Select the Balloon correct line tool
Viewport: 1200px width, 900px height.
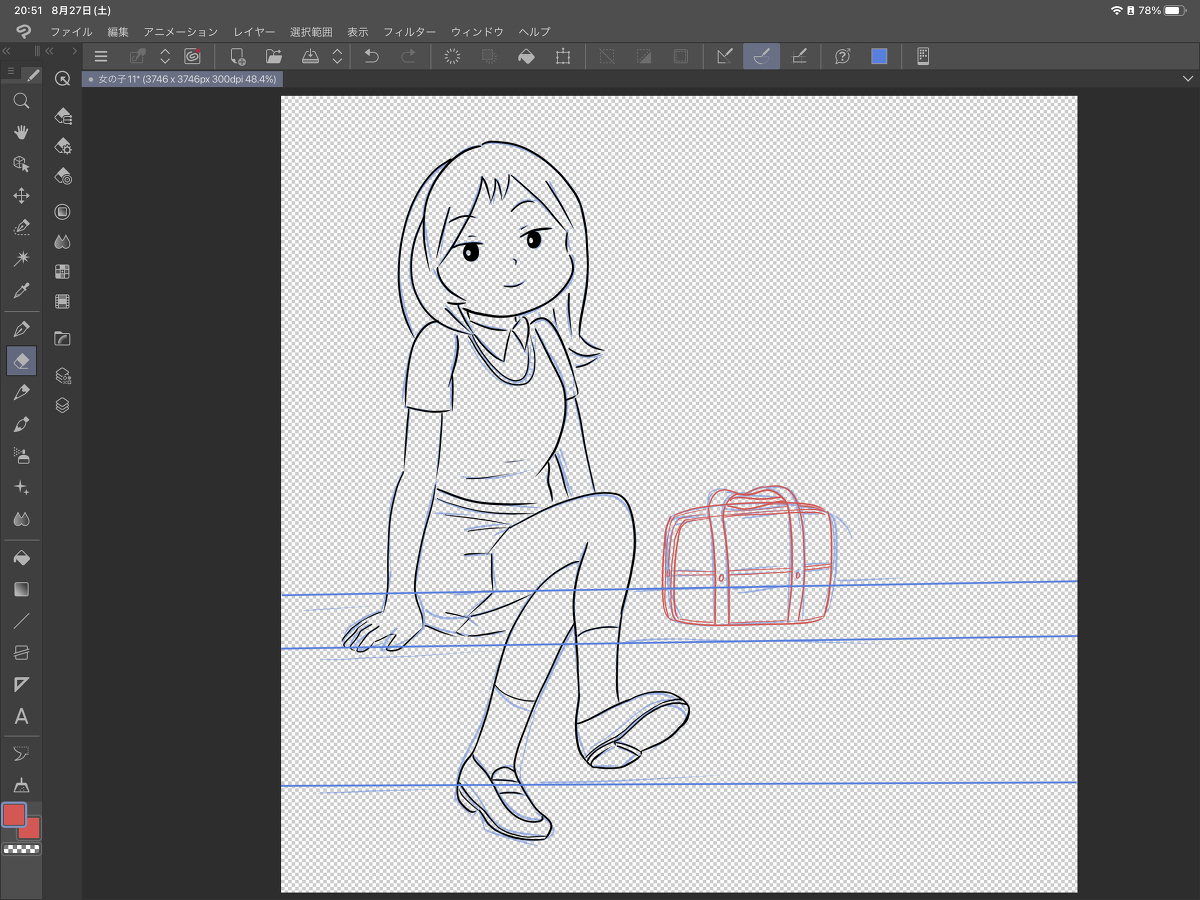coord(21,752)
